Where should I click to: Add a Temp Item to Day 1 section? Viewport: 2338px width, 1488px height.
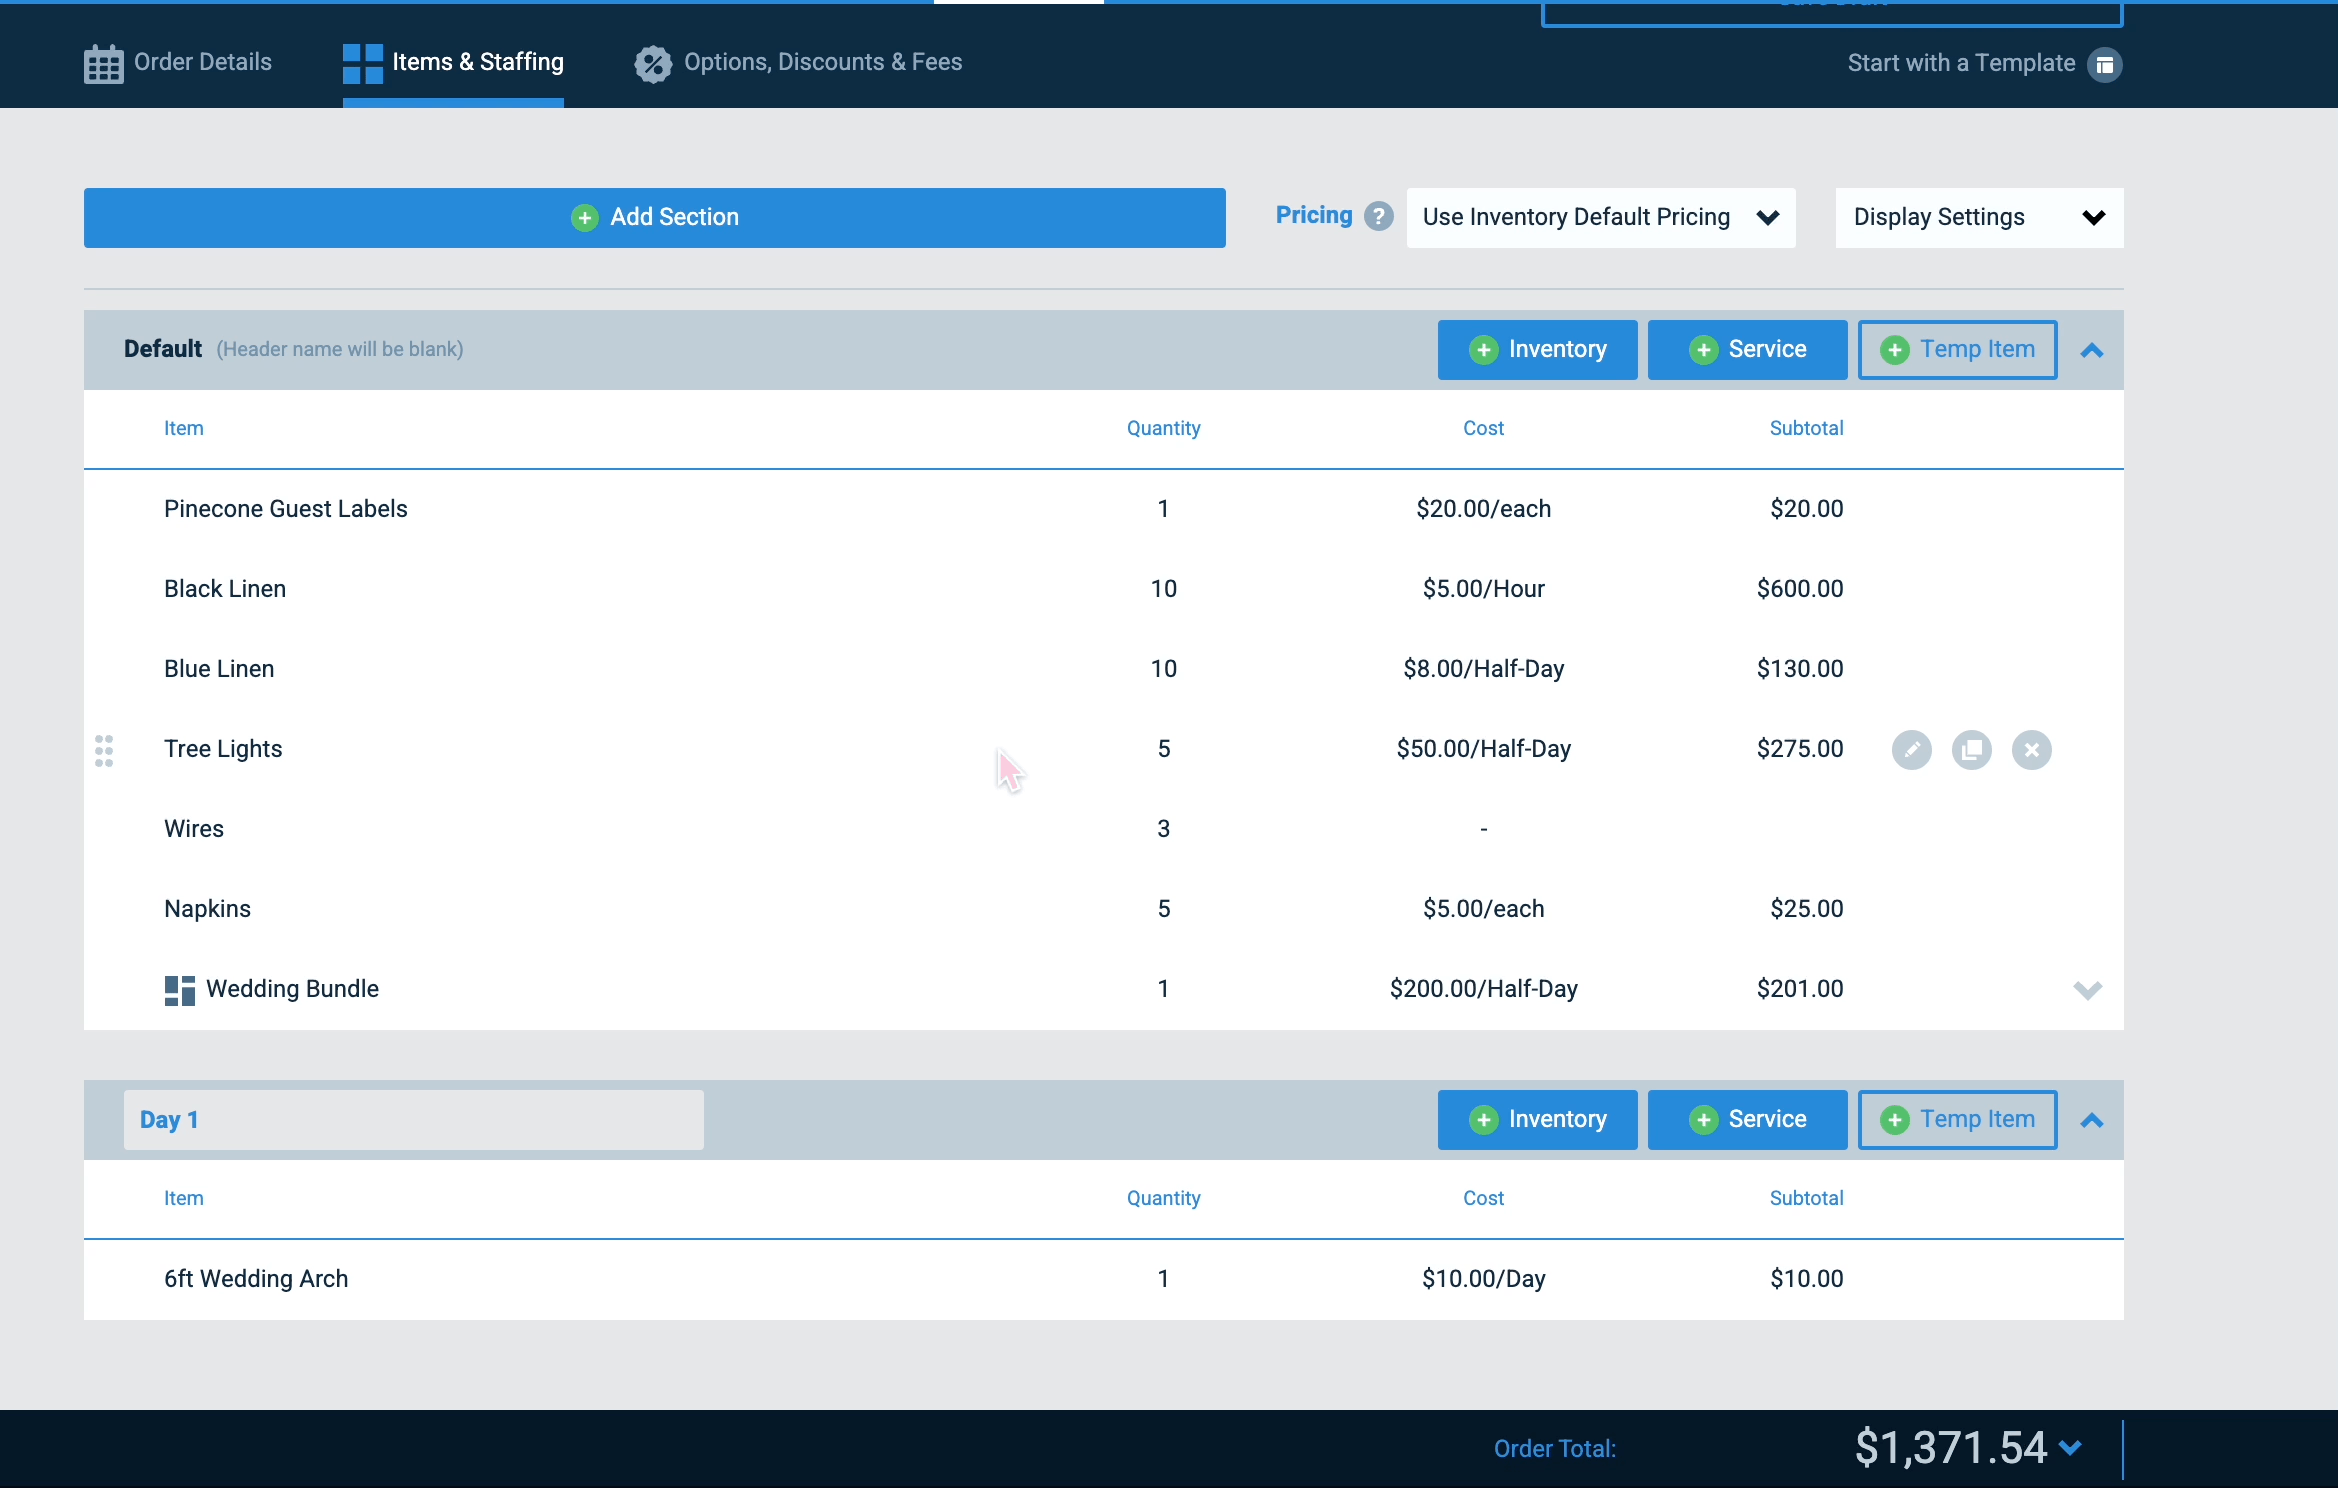[x=1957, y=1119]
